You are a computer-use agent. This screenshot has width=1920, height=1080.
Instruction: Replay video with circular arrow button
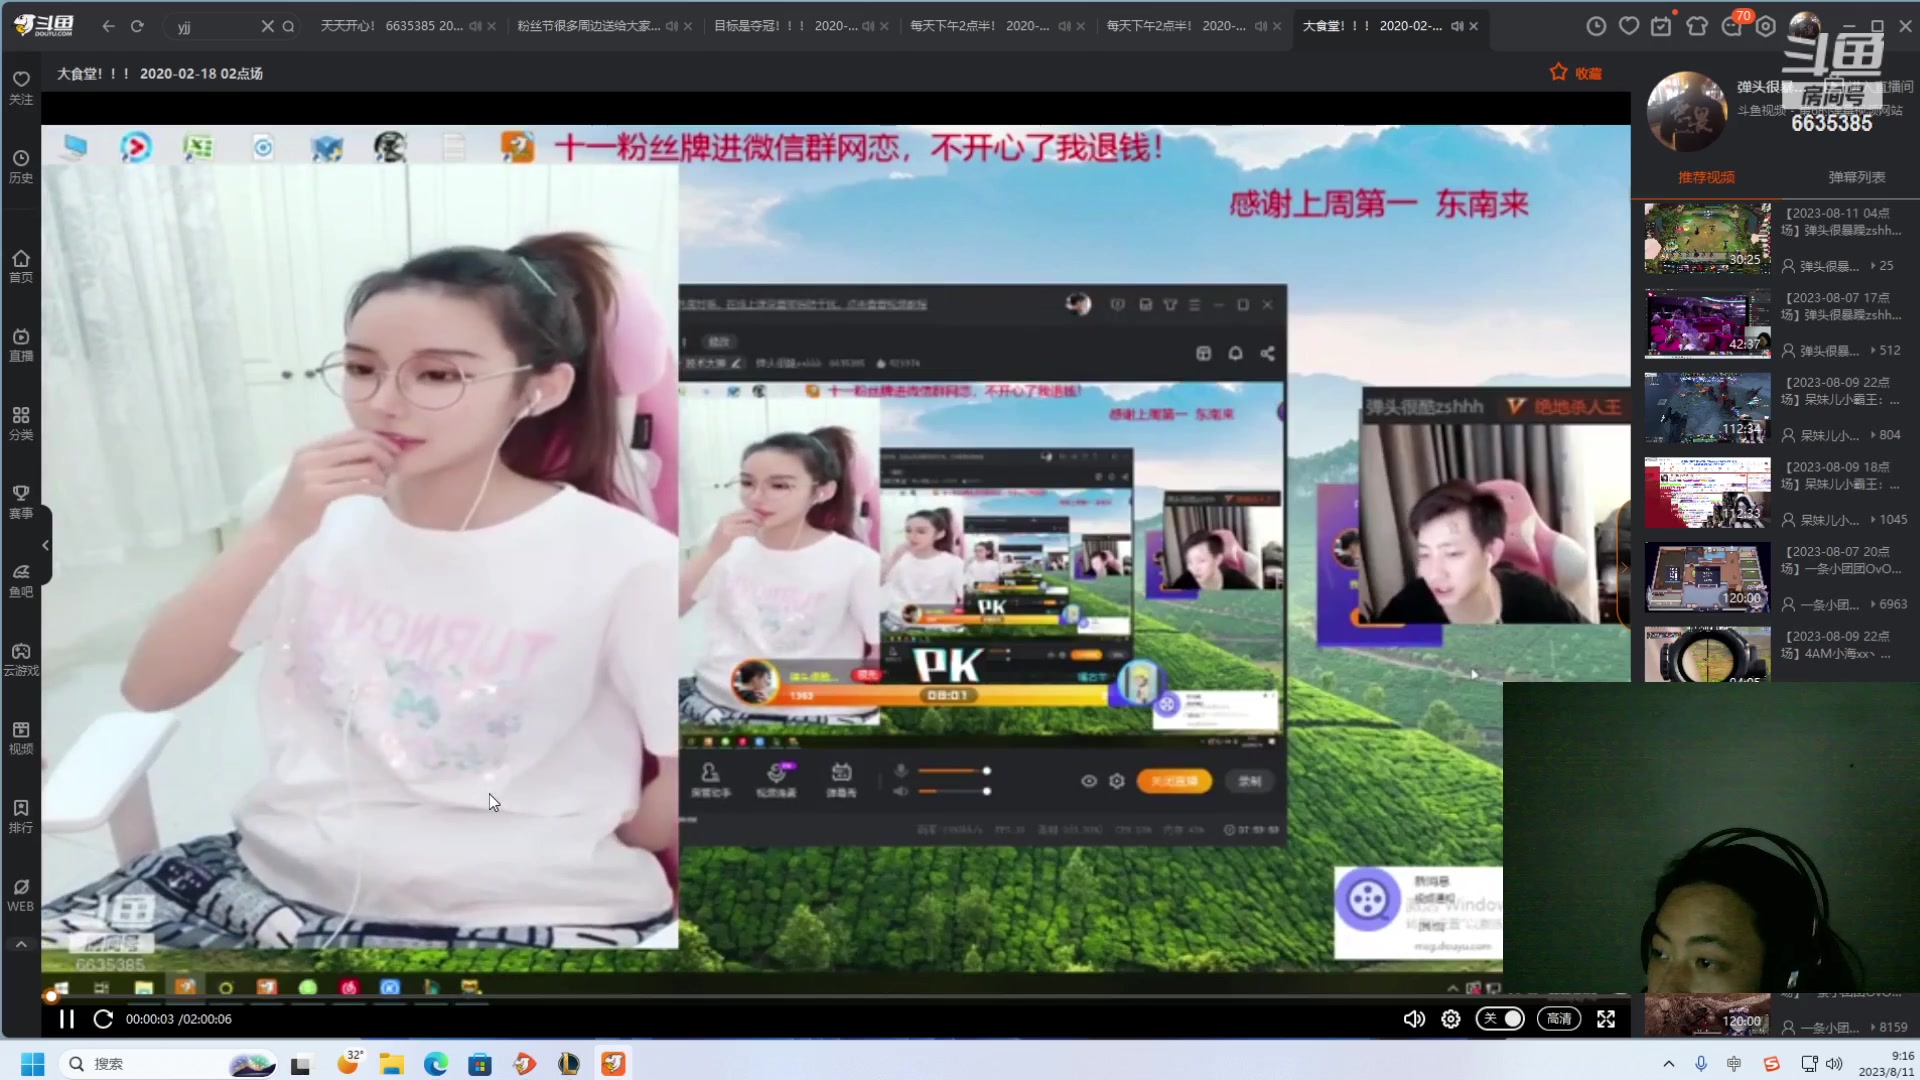(103, 1019)
